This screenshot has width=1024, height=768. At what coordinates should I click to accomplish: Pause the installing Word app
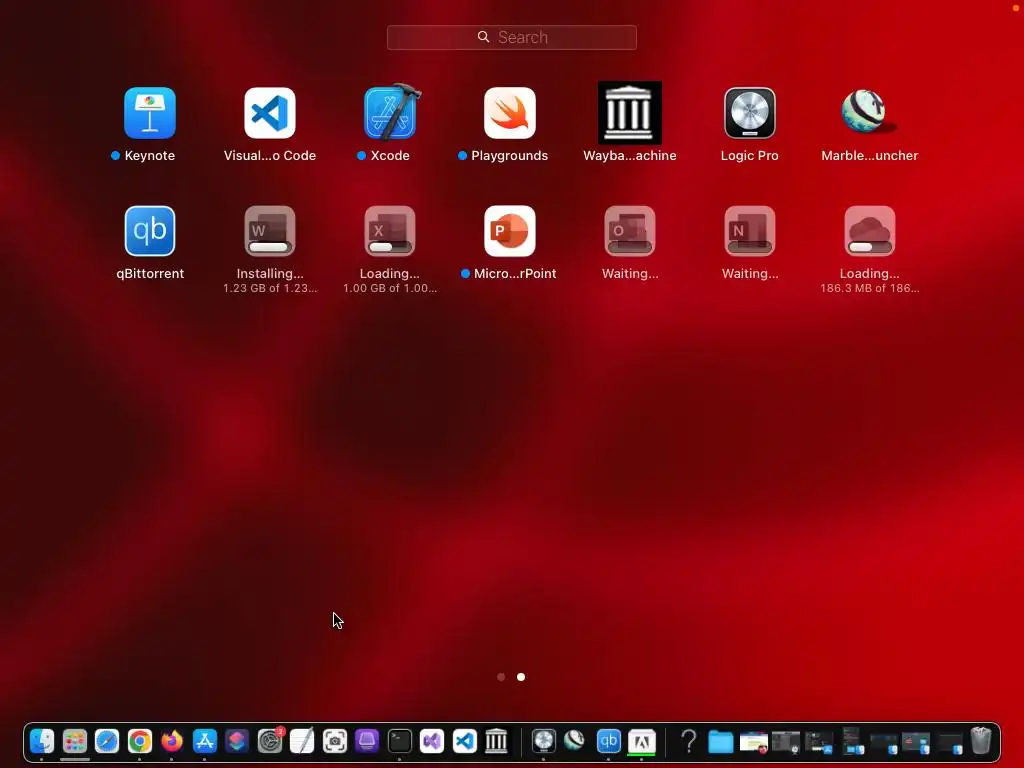coord(270,231)
